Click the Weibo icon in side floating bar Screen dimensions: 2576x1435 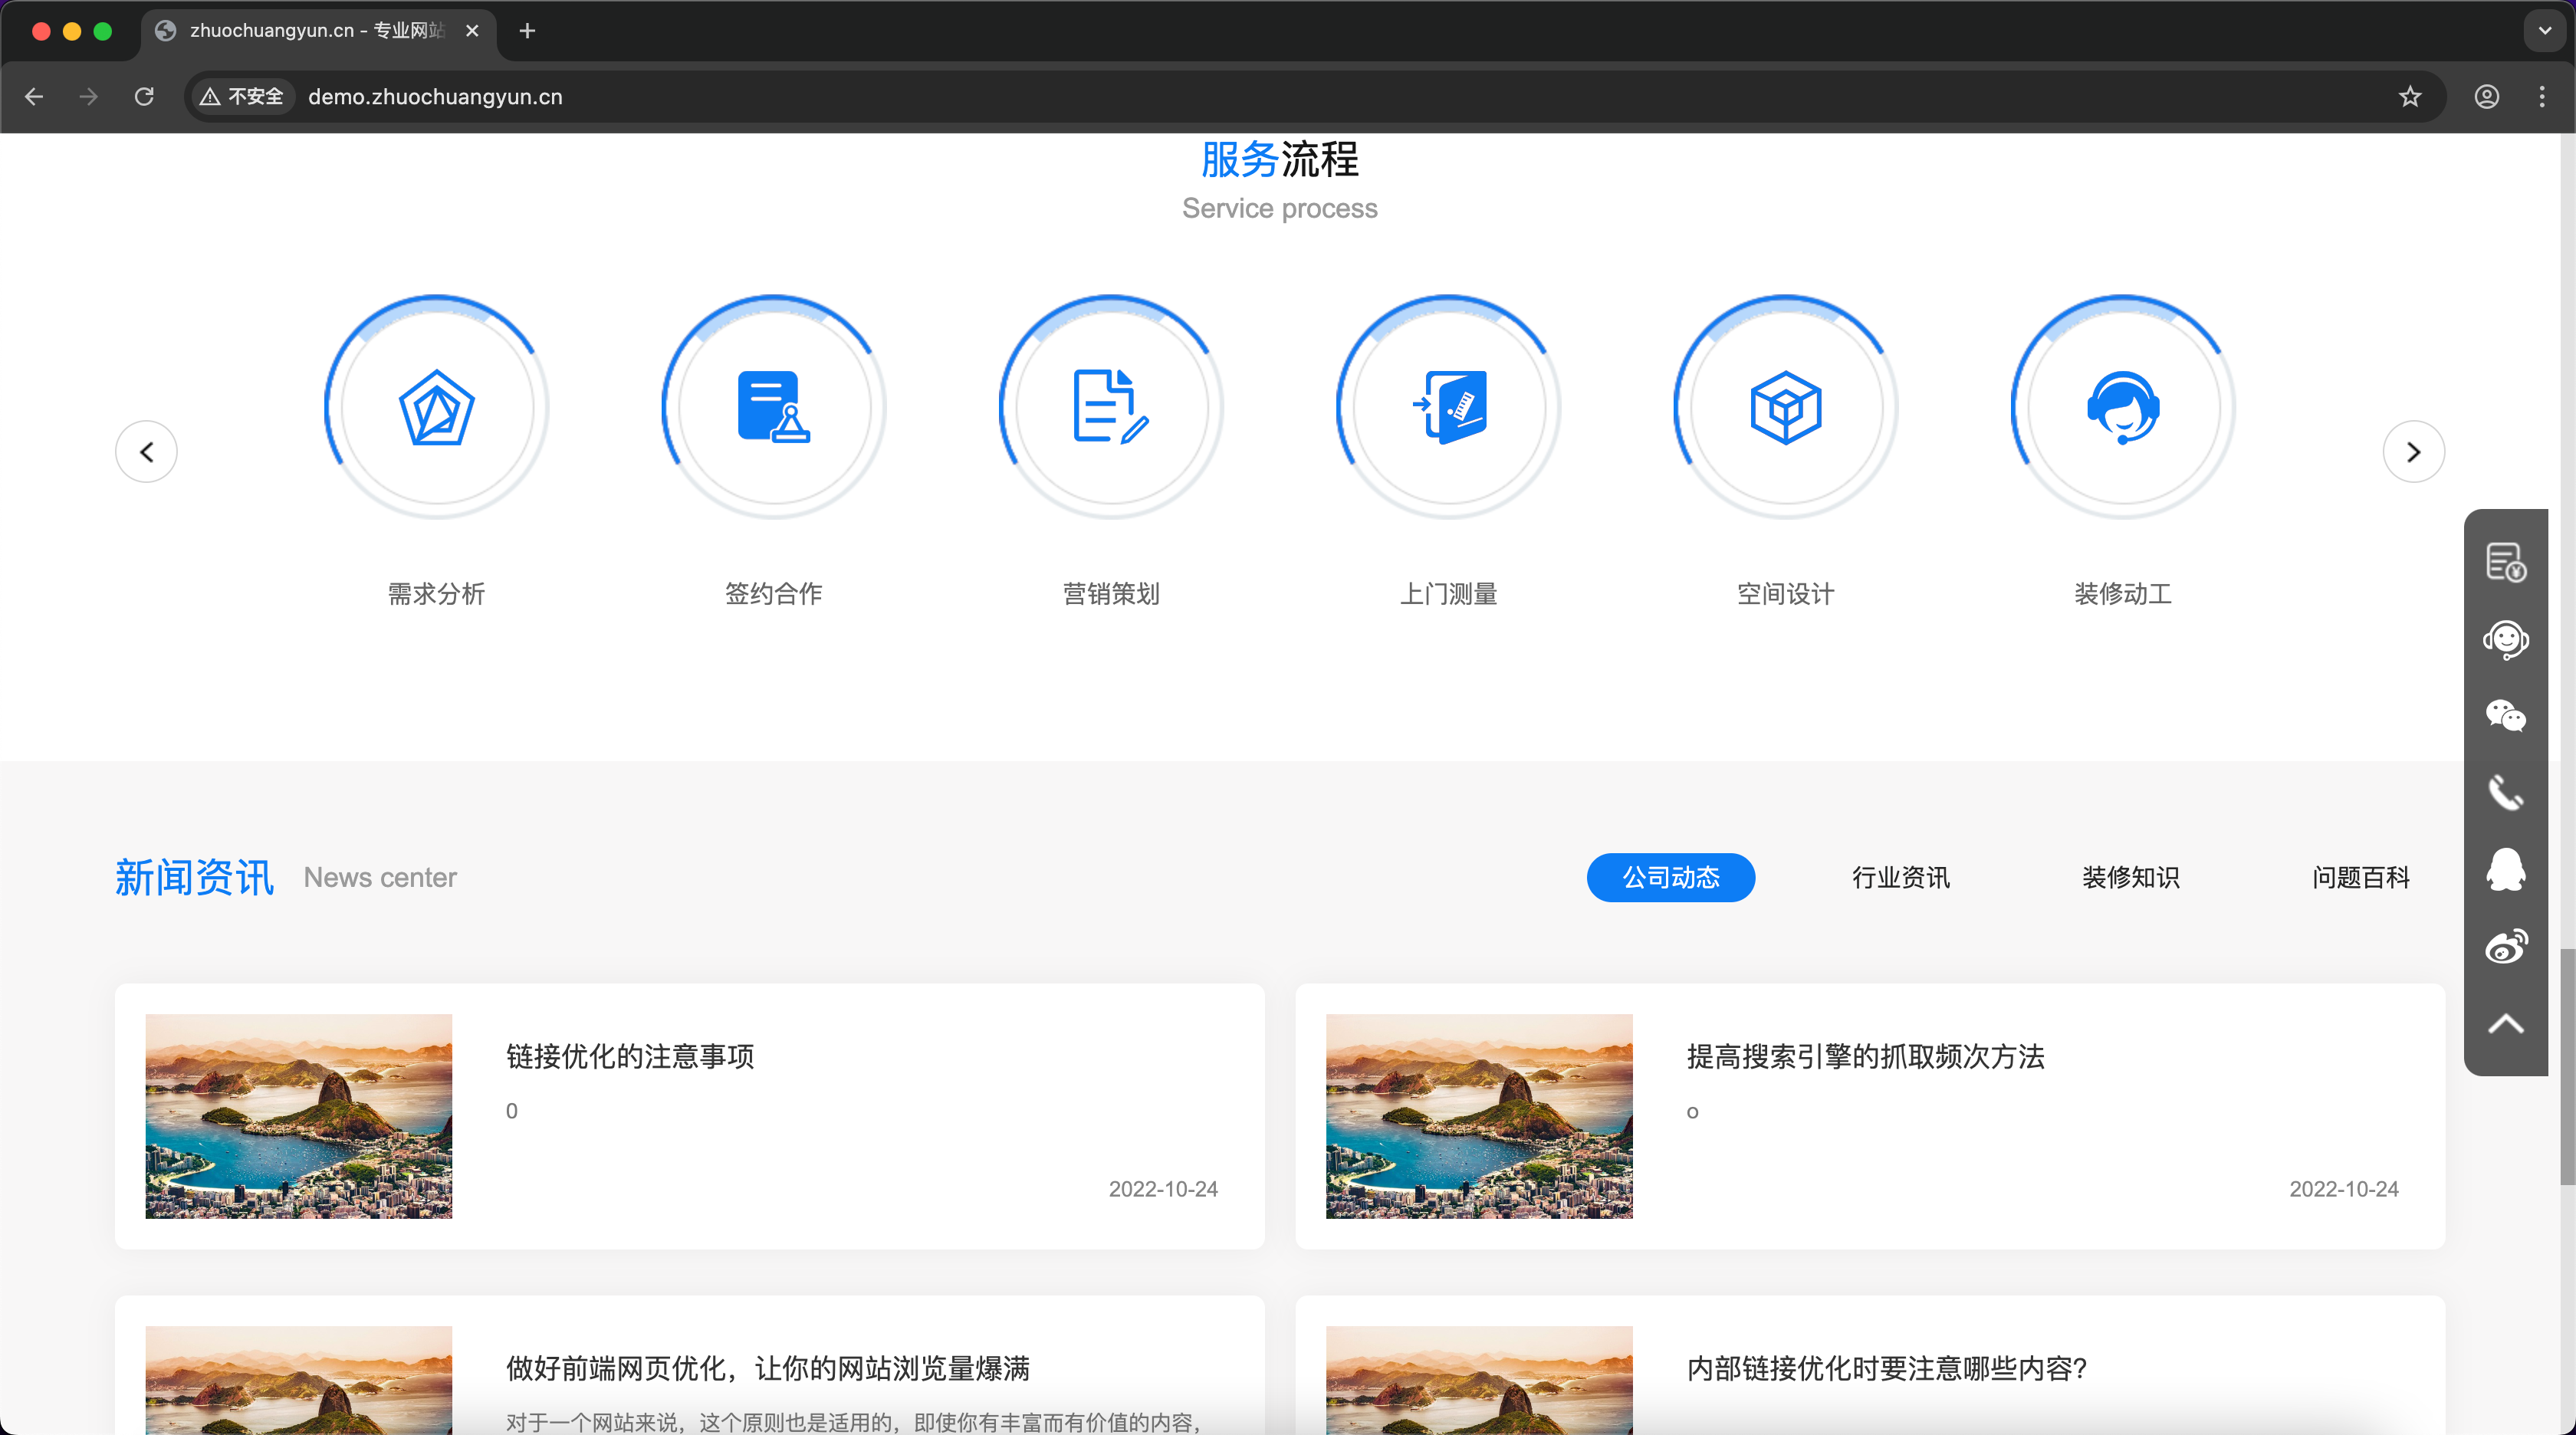(2506, 946)
